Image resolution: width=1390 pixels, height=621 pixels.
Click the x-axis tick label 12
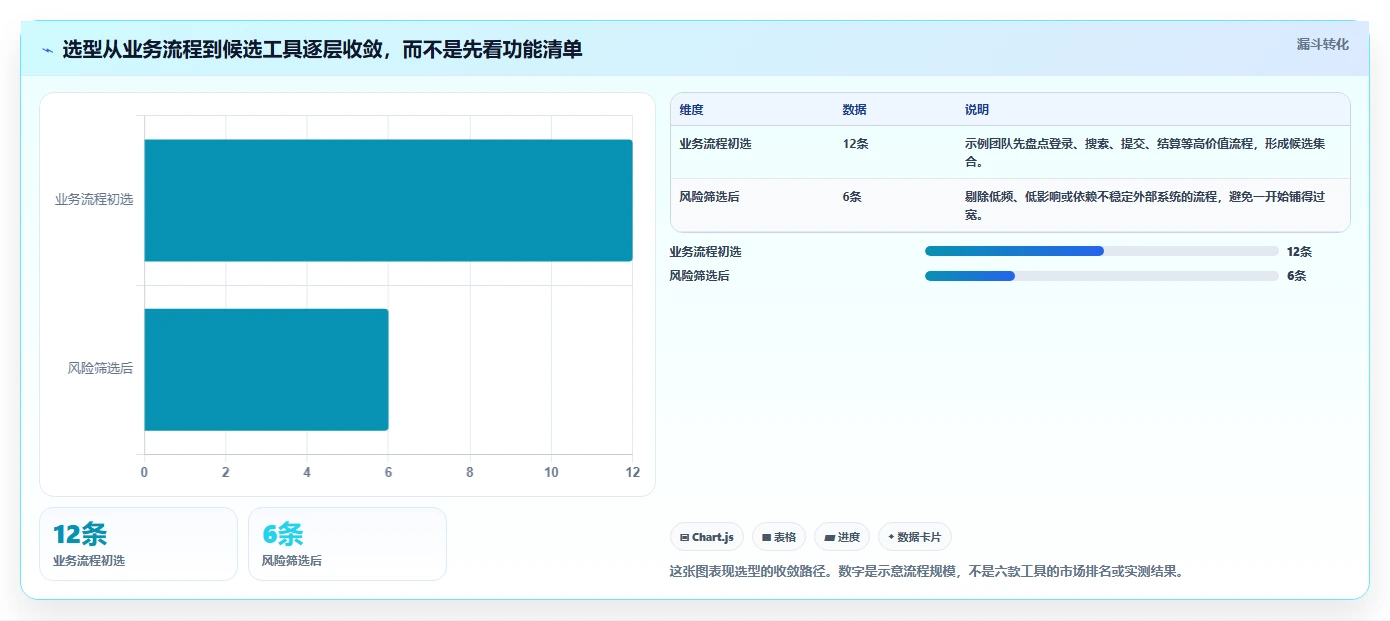[632, 472]
